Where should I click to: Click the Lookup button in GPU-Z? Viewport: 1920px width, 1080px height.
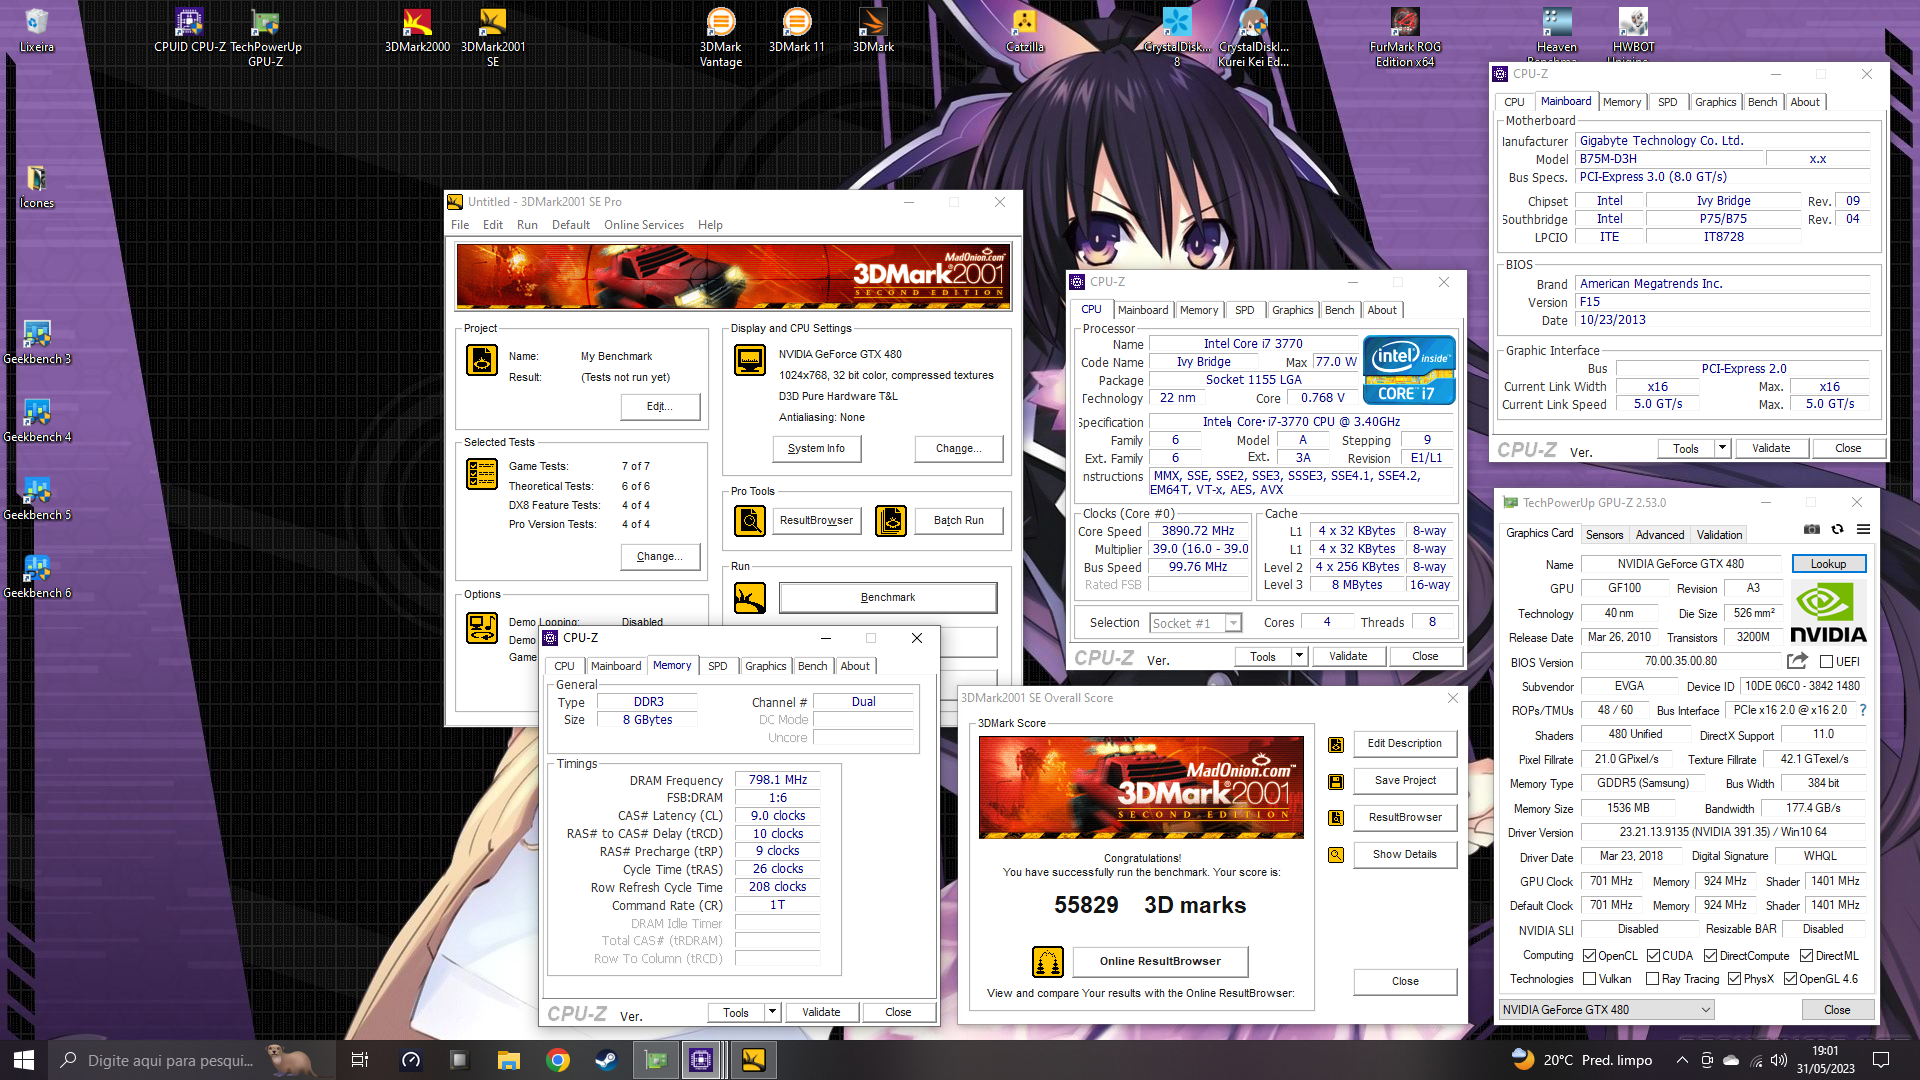tap(1828, 564)
